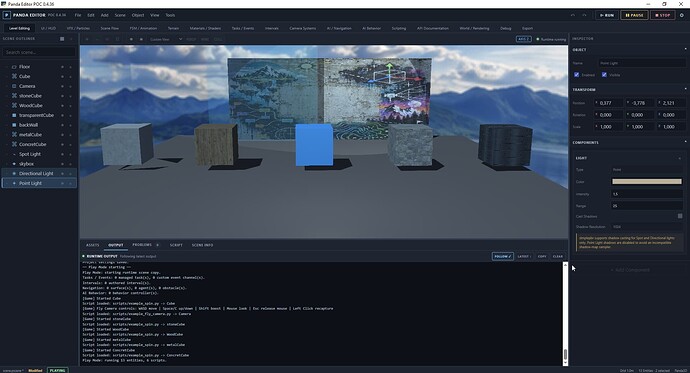Click the Intensity value field
This screenshot has width=690, height=373.
click(647, 194)
